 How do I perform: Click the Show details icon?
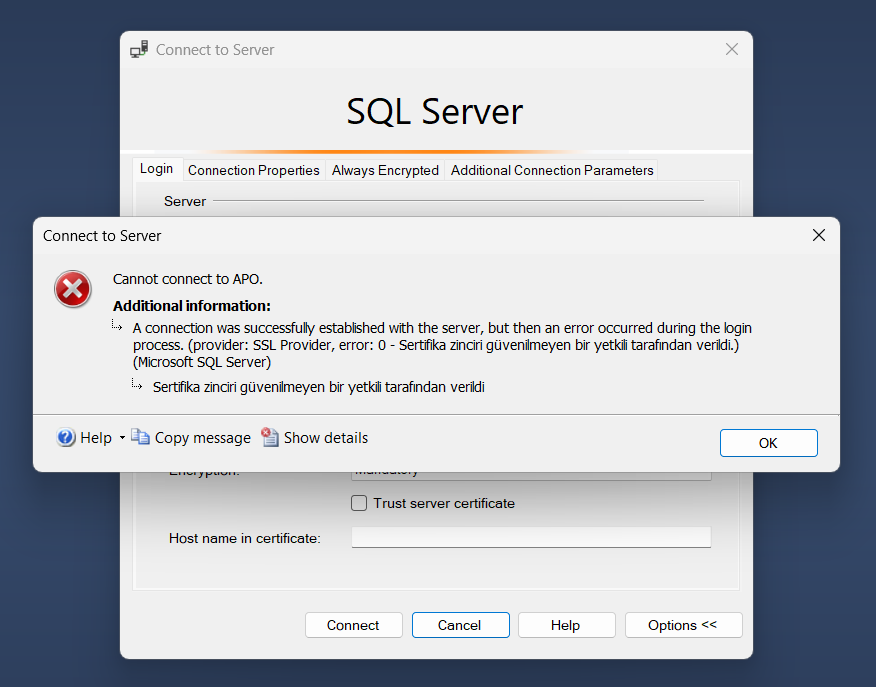pos(269,437)
